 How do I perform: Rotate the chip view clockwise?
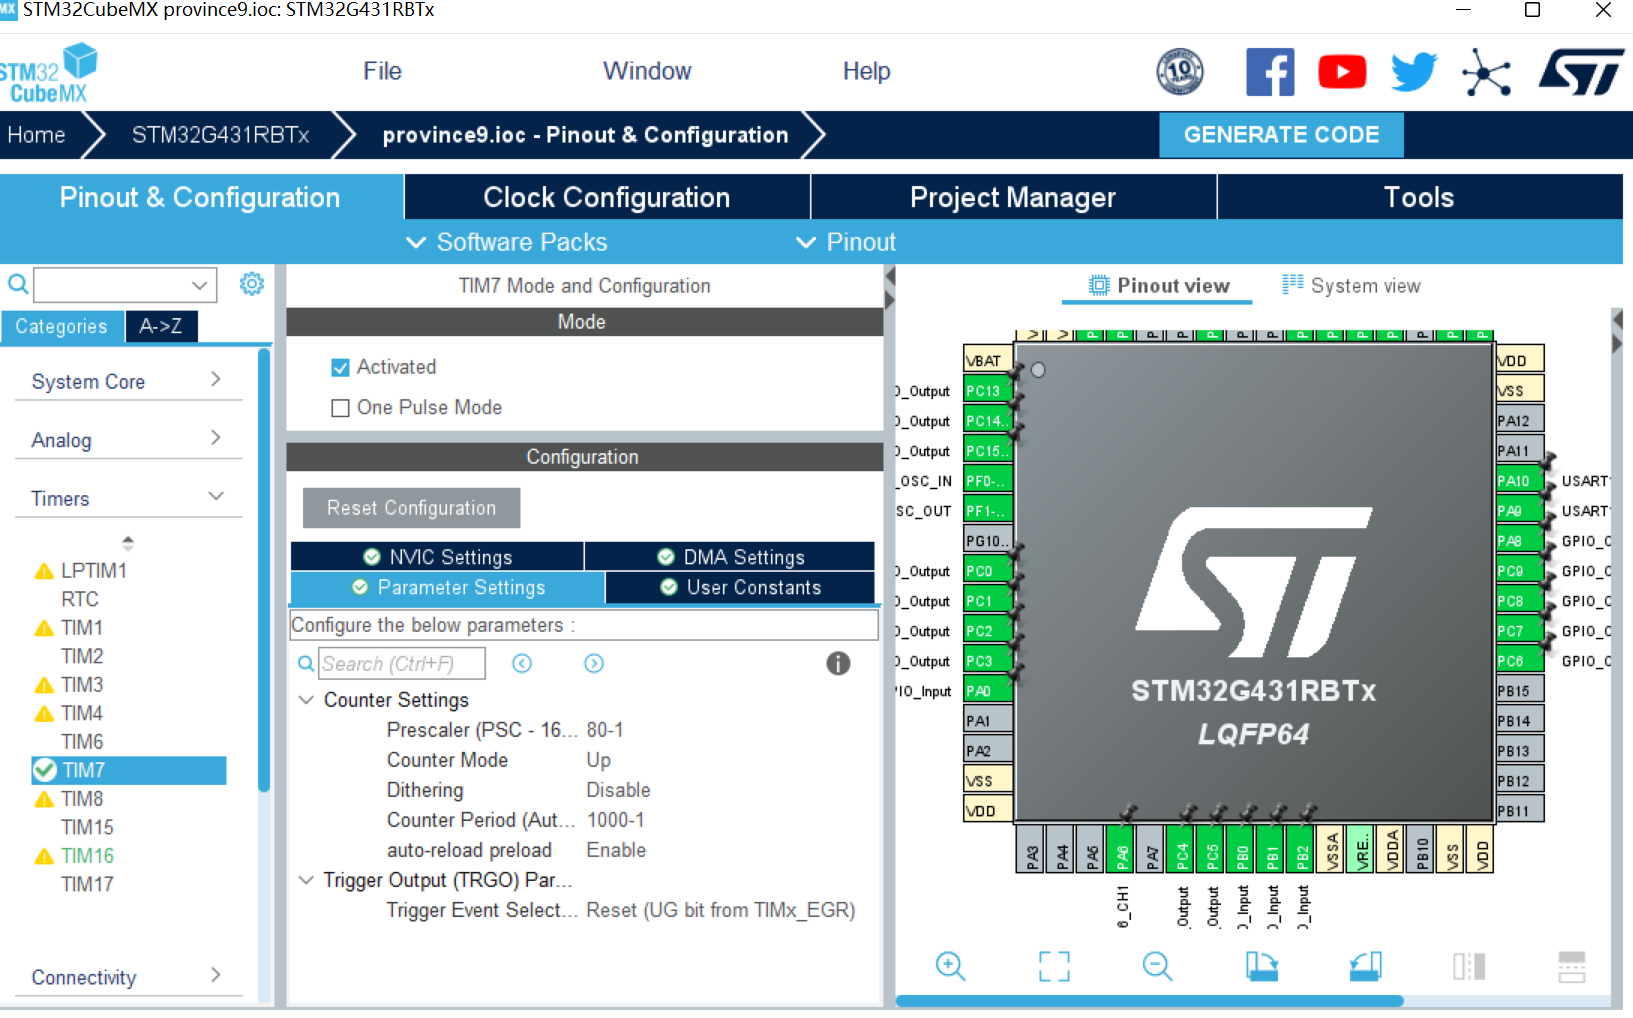pyautogui.click(x=1262, y=966)
